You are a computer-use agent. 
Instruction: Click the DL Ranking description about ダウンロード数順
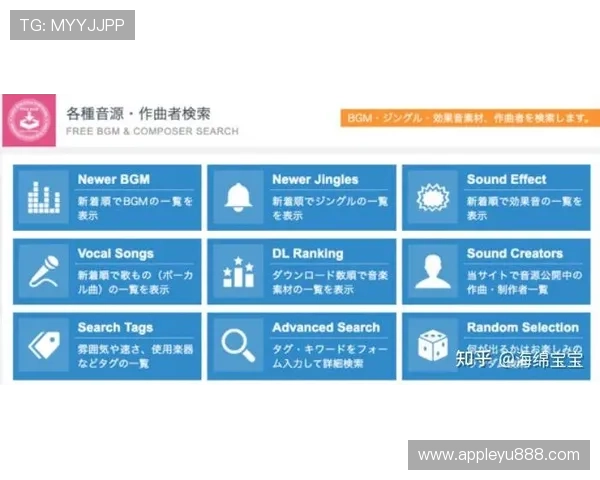point(330,282)
